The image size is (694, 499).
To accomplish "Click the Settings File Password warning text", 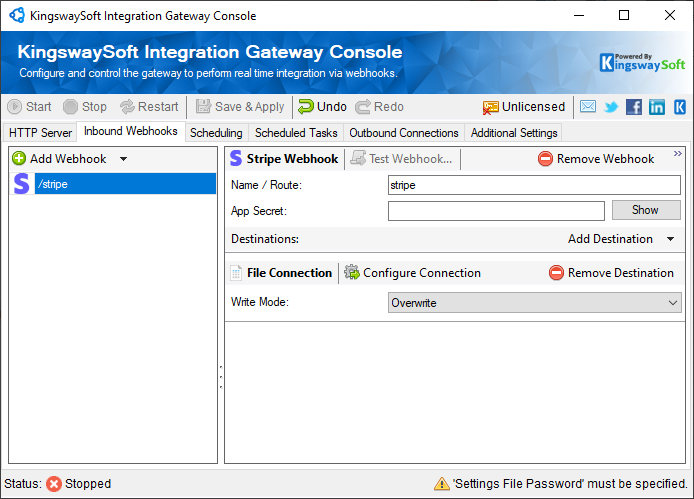I will point(570,484).
